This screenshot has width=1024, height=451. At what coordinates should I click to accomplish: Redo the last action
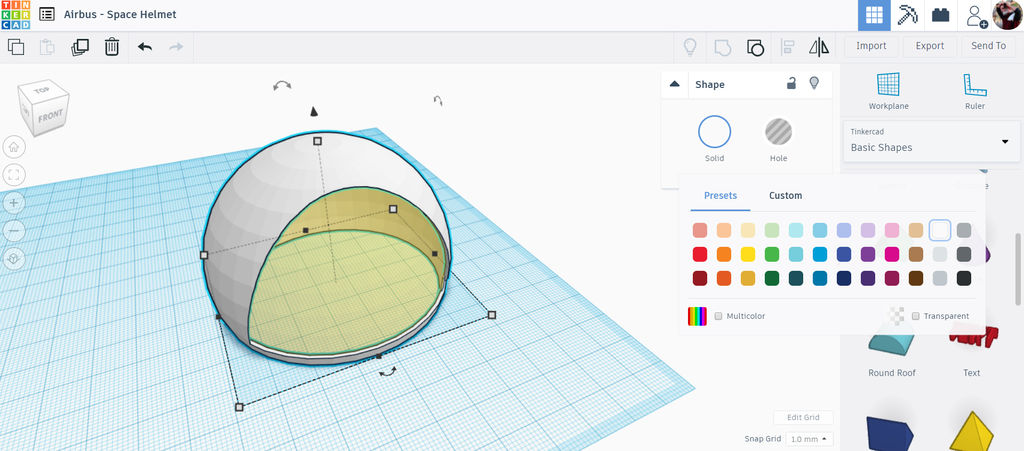coord(176,47)
